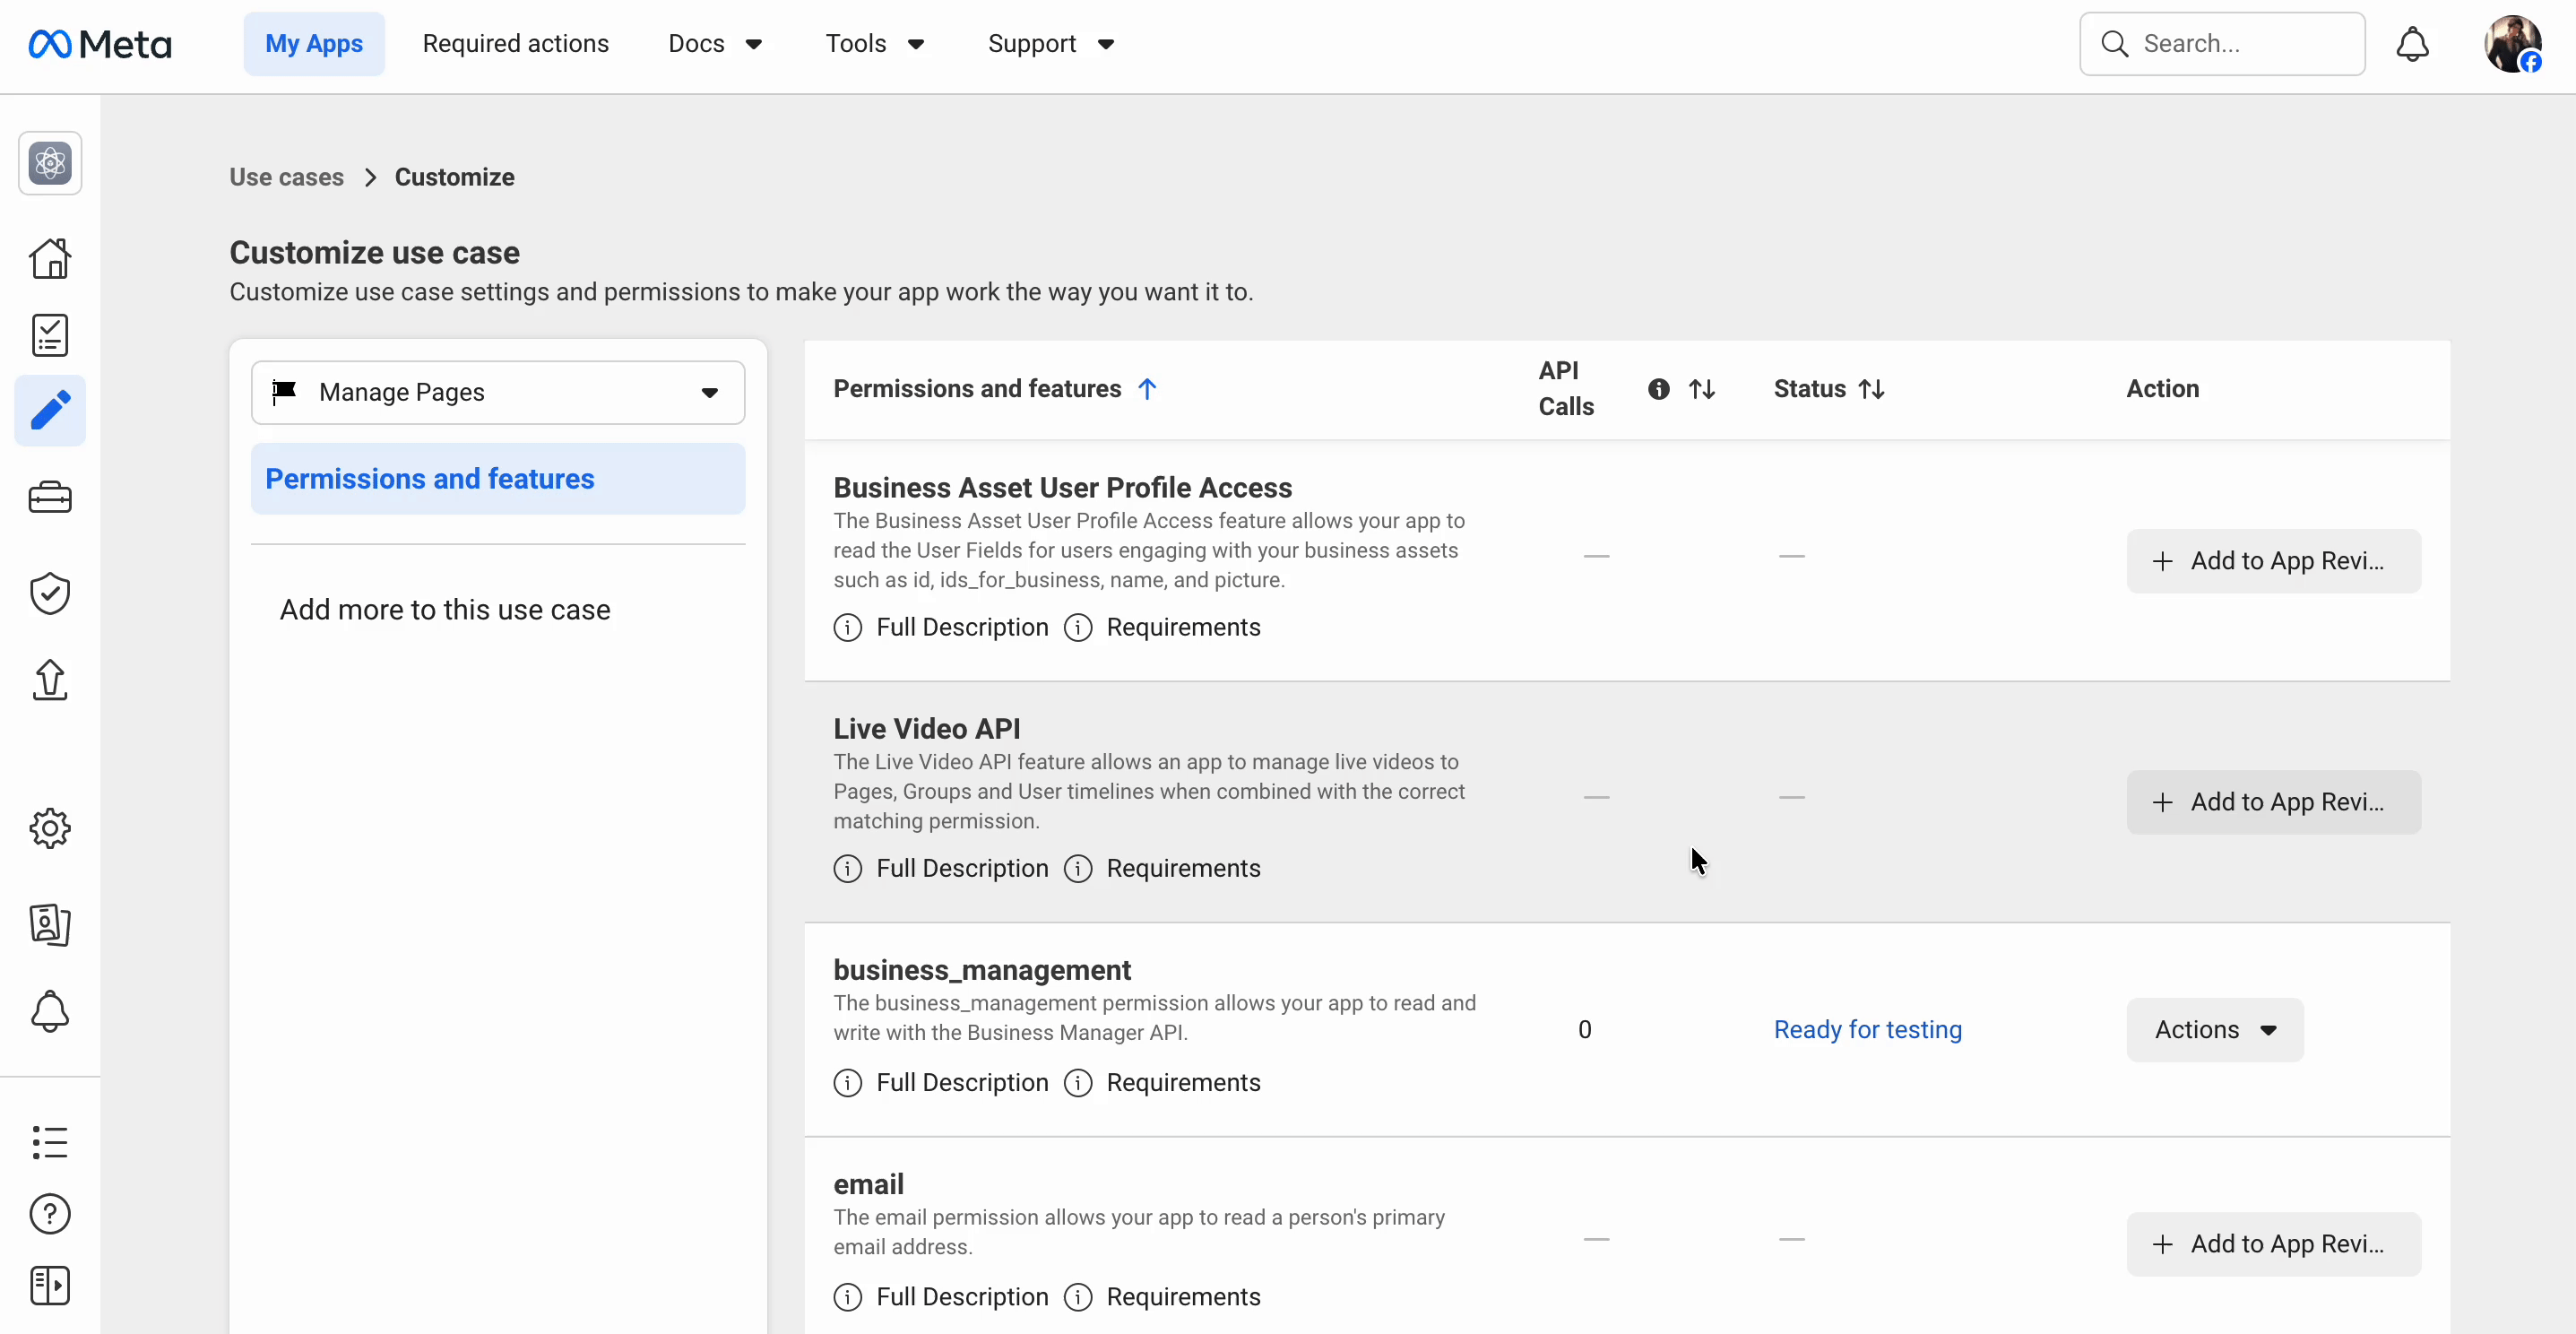Open the Tools dropdown menu
The height and width of the screenshot is (1334, 2576).
tap(875, 44)
